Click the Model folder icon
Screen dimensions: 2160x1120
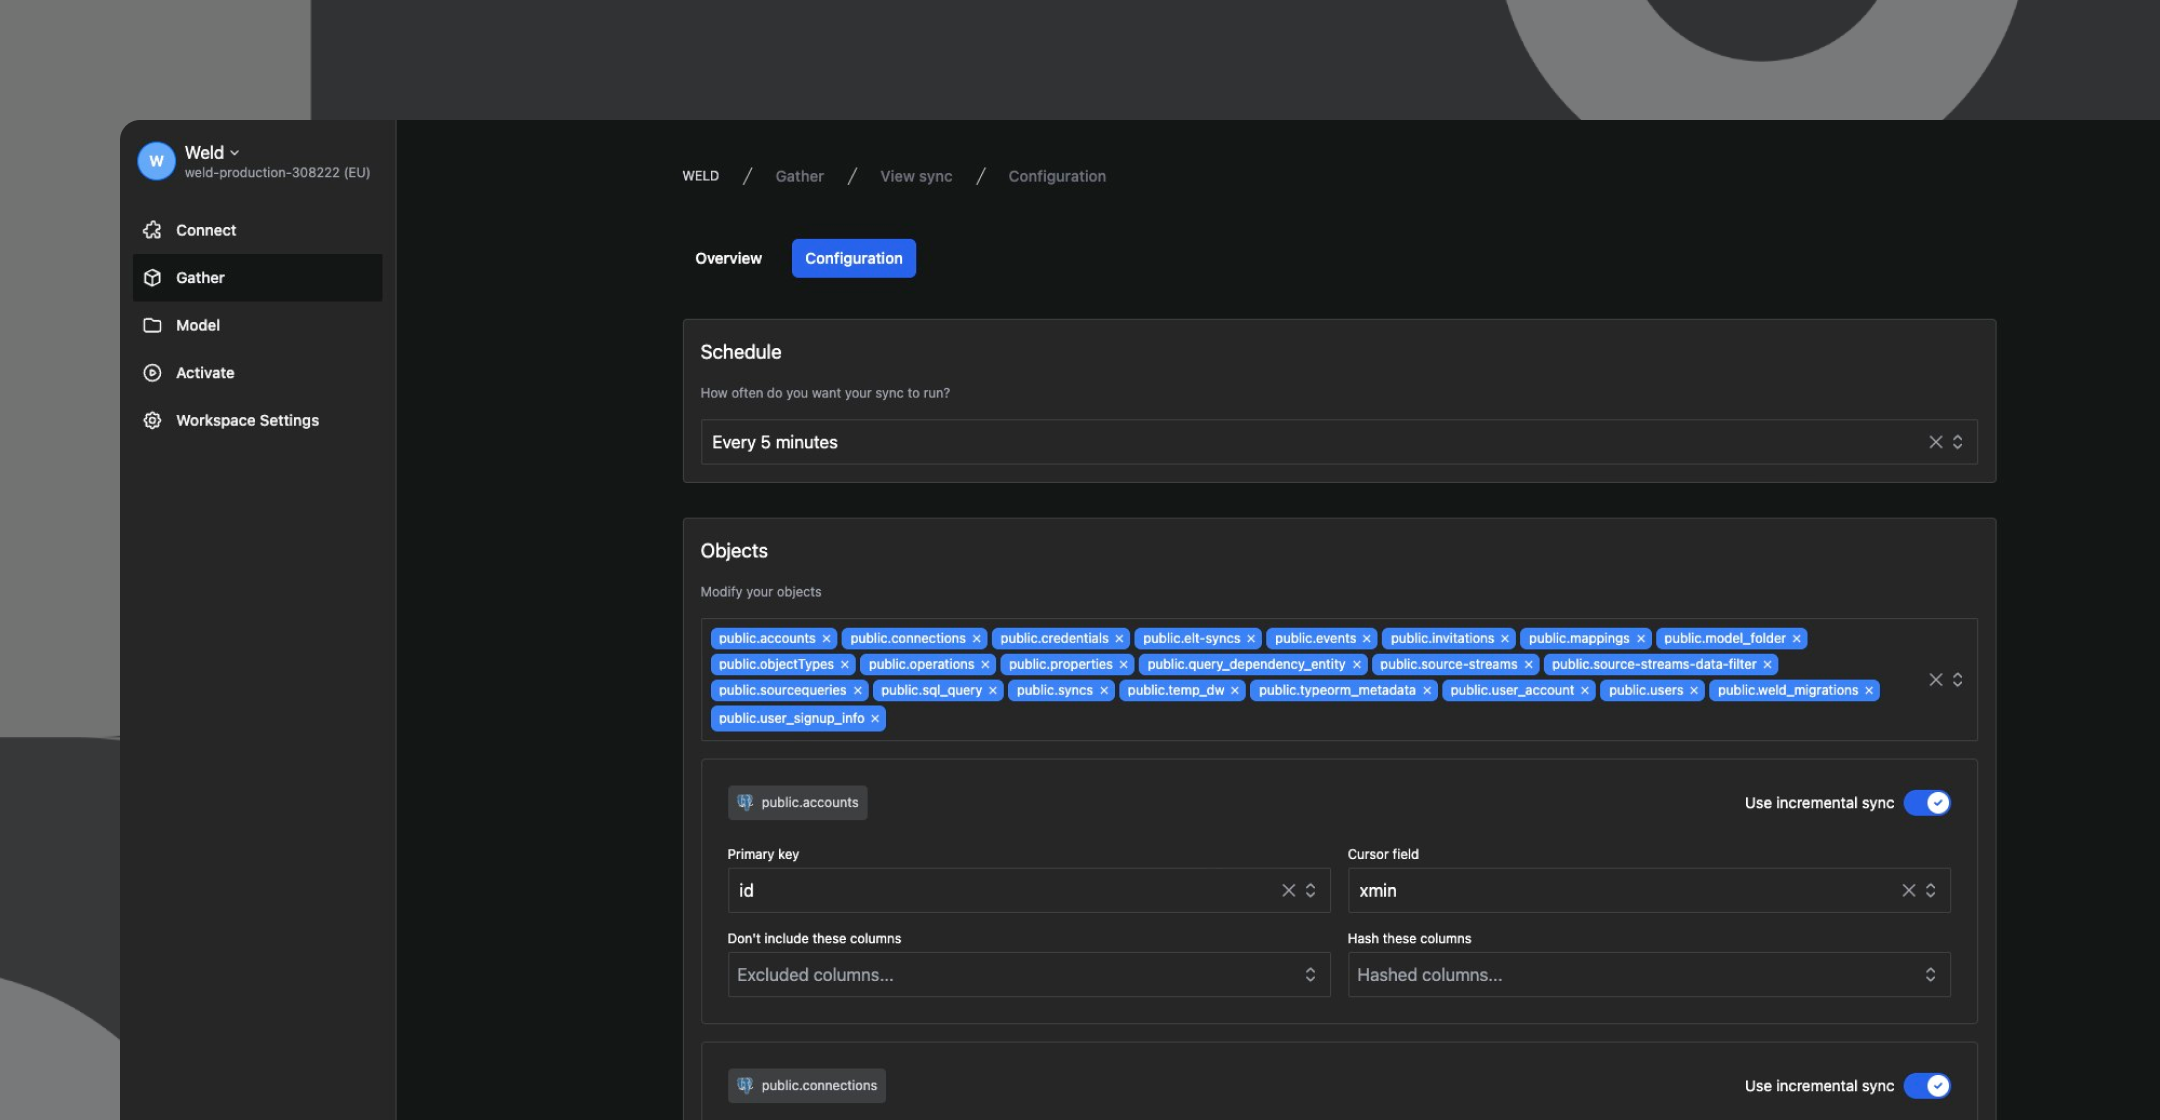152,325
